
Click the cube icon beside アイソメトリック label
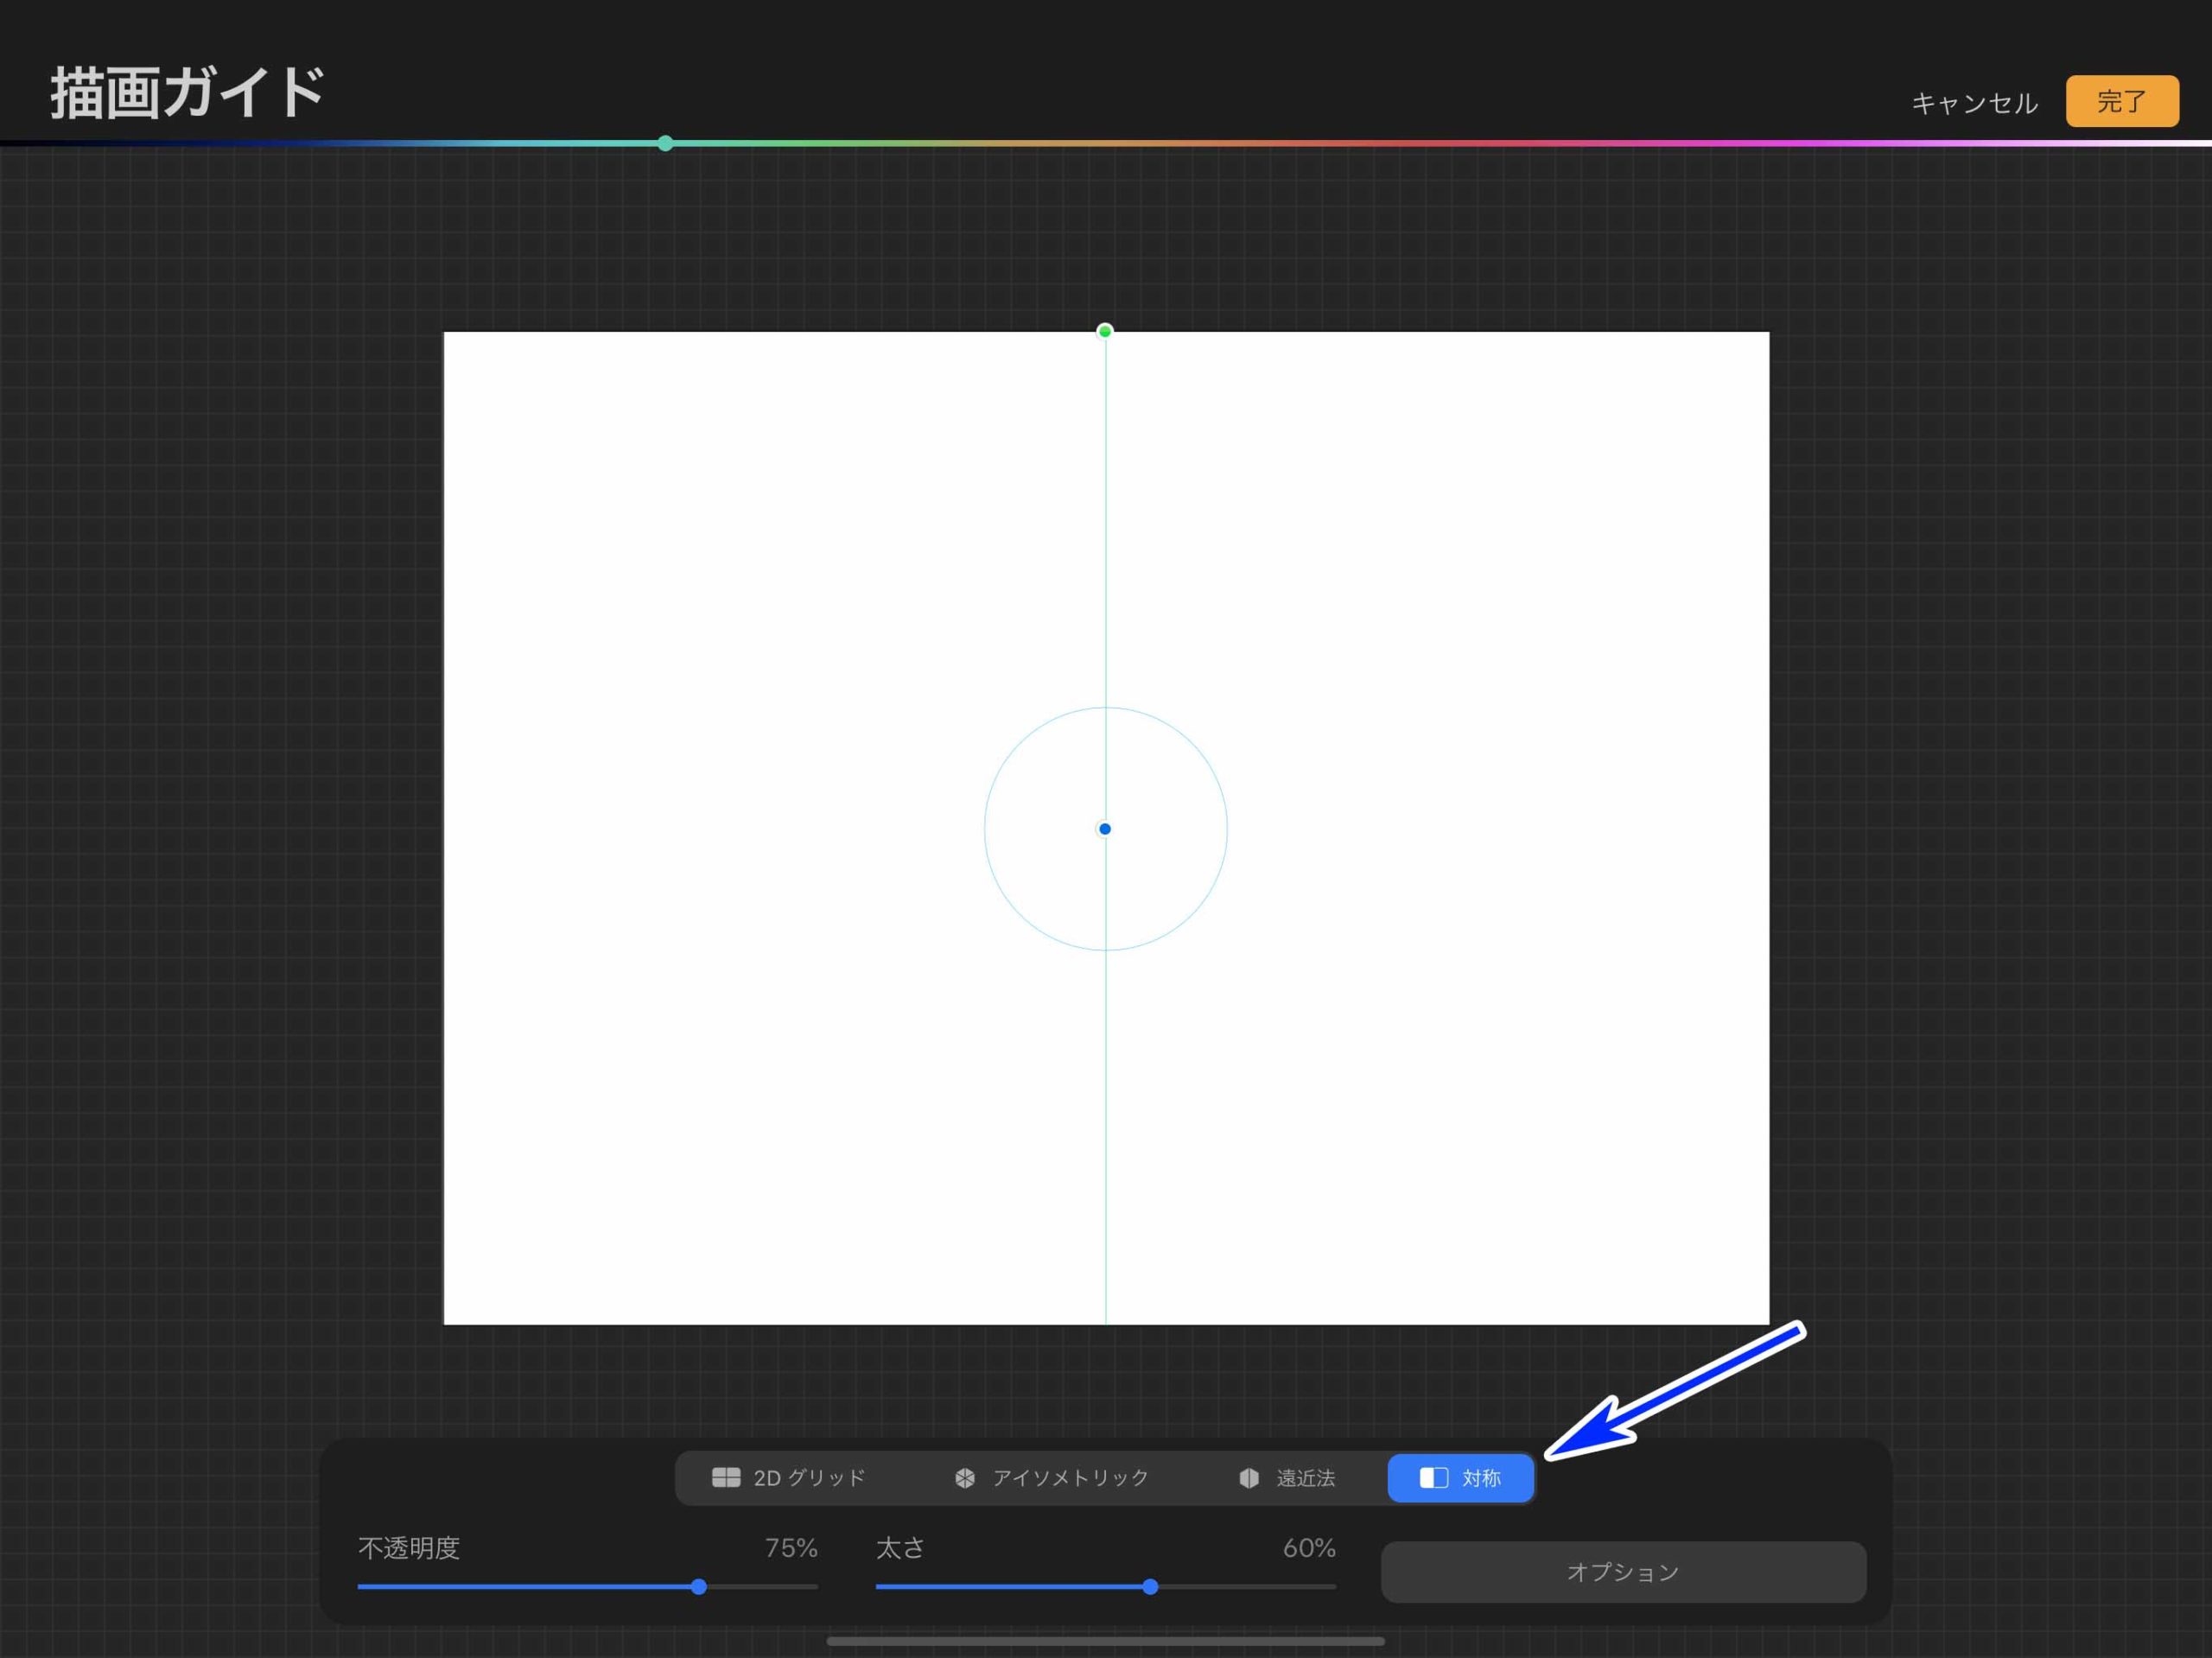tap(965, 1478)
